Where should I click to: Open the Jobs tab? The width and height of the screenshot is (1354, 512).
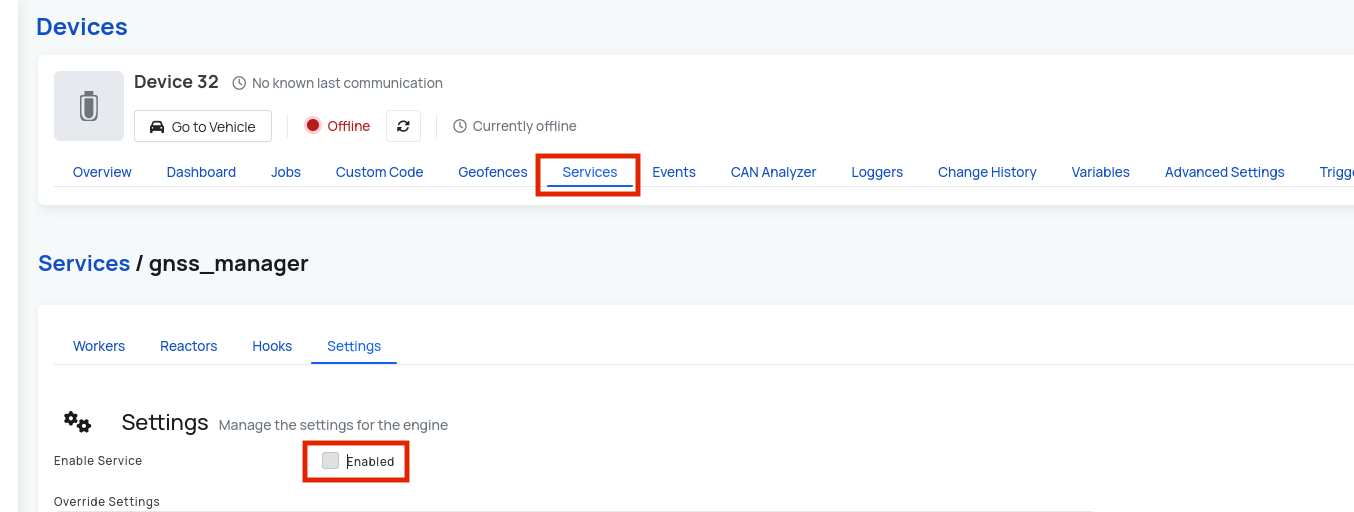(286, 172)
